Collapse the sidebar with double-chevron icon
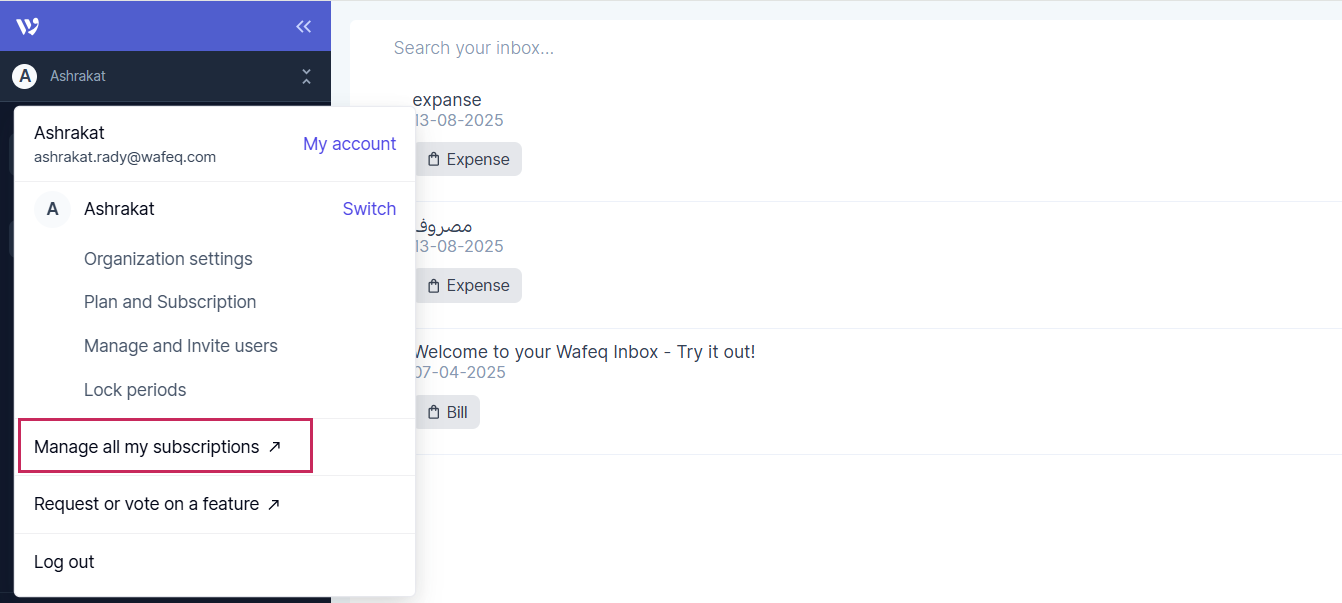 [x=303, y=26]
